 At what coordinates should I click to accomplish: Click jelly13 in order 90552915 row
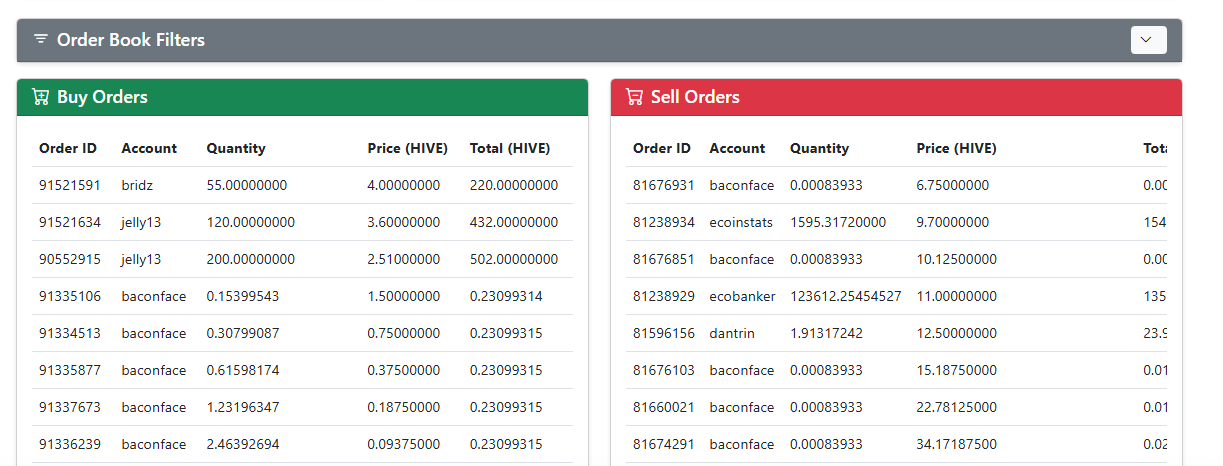pos(142,259)
